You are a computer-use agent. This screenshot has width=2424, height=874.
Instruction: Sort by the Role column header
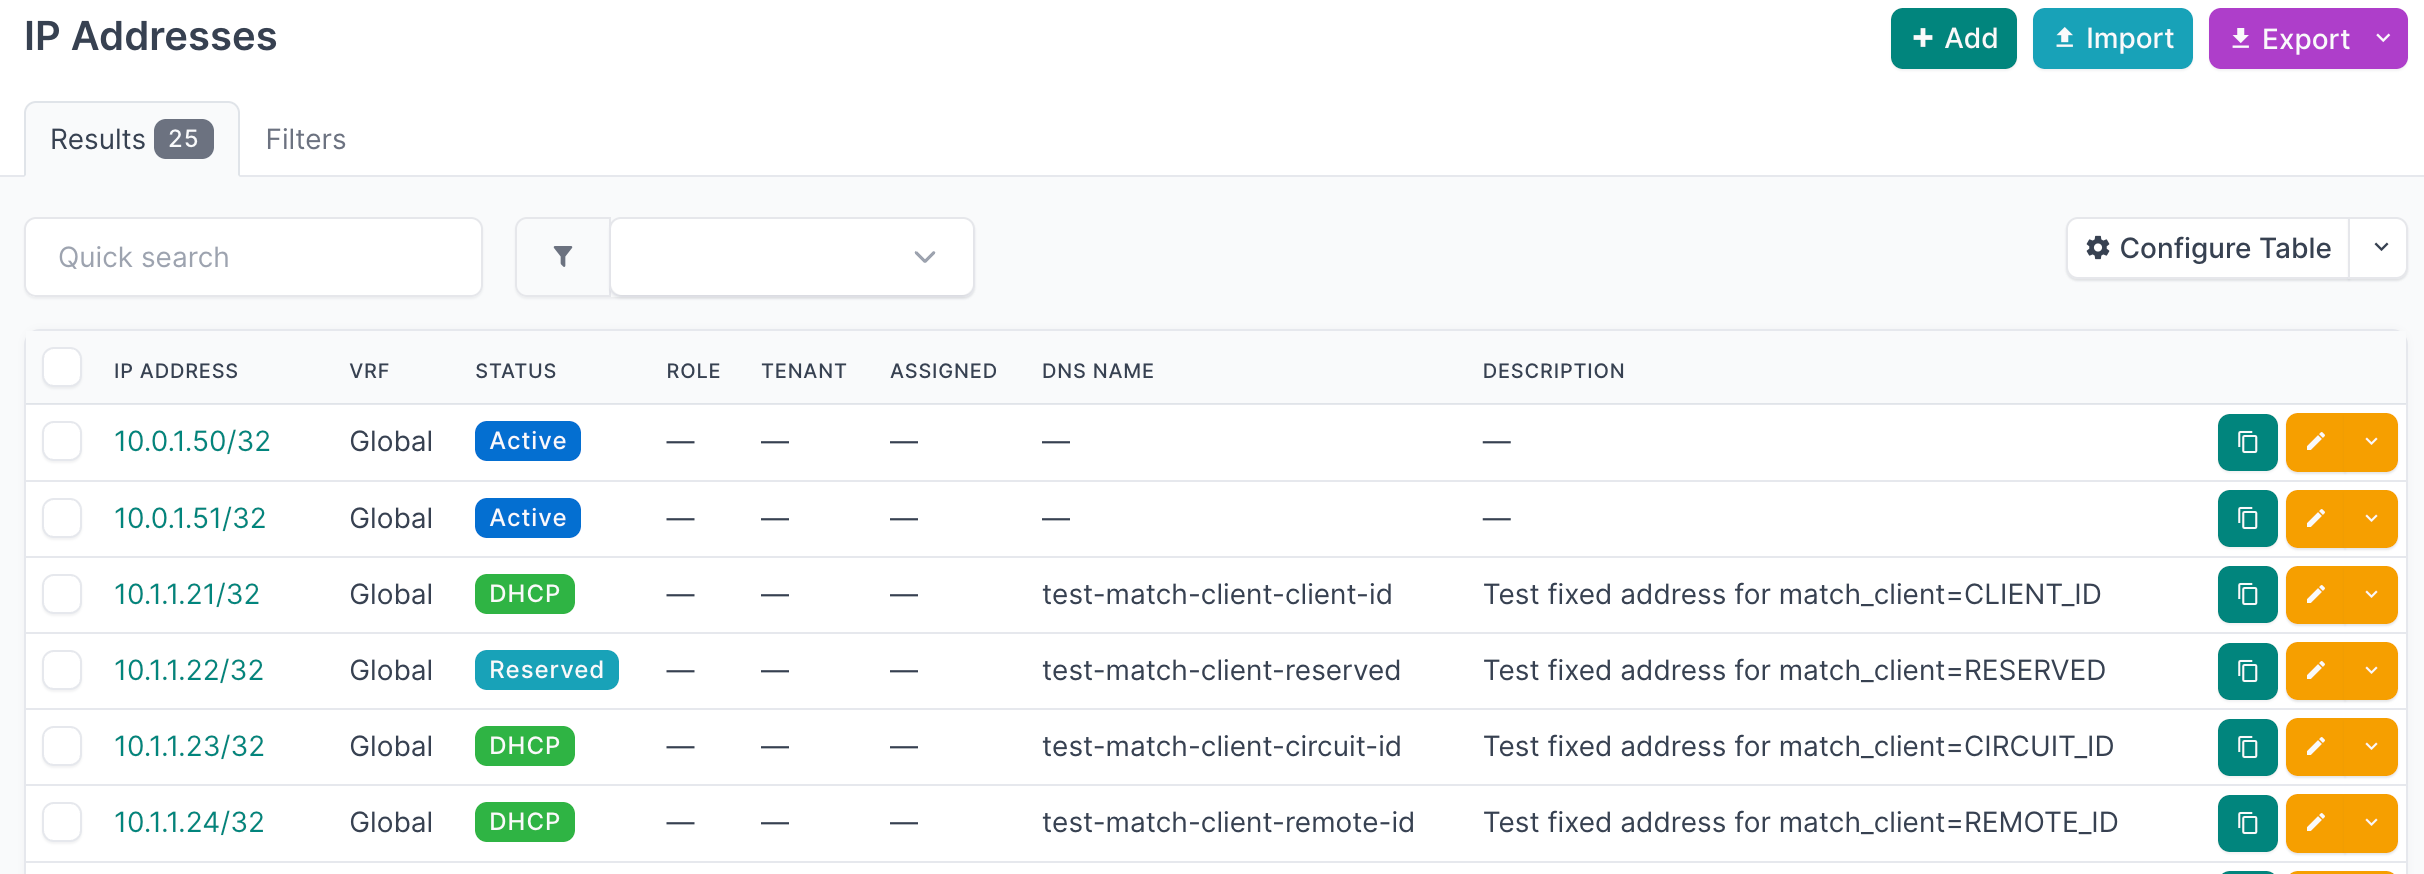click(694, 371)
